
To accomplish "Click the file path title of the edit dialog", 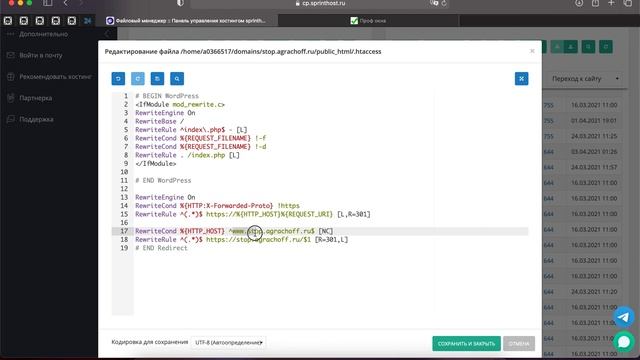I will pos(243,51).
